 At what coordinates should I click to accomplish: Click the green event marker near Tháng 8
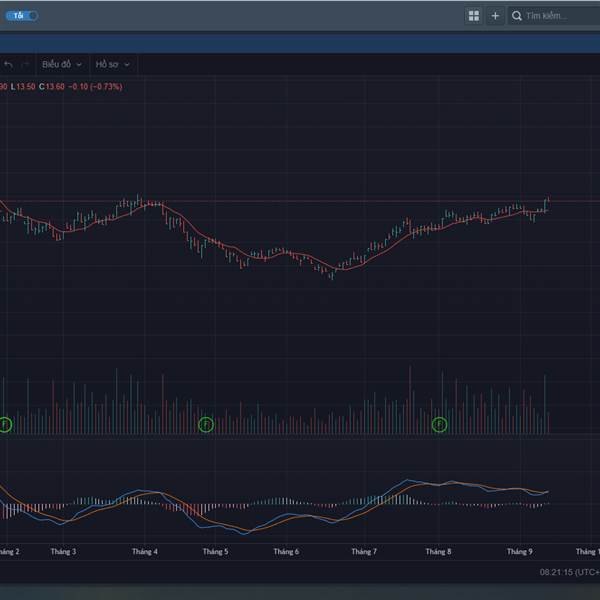point(439,424)
